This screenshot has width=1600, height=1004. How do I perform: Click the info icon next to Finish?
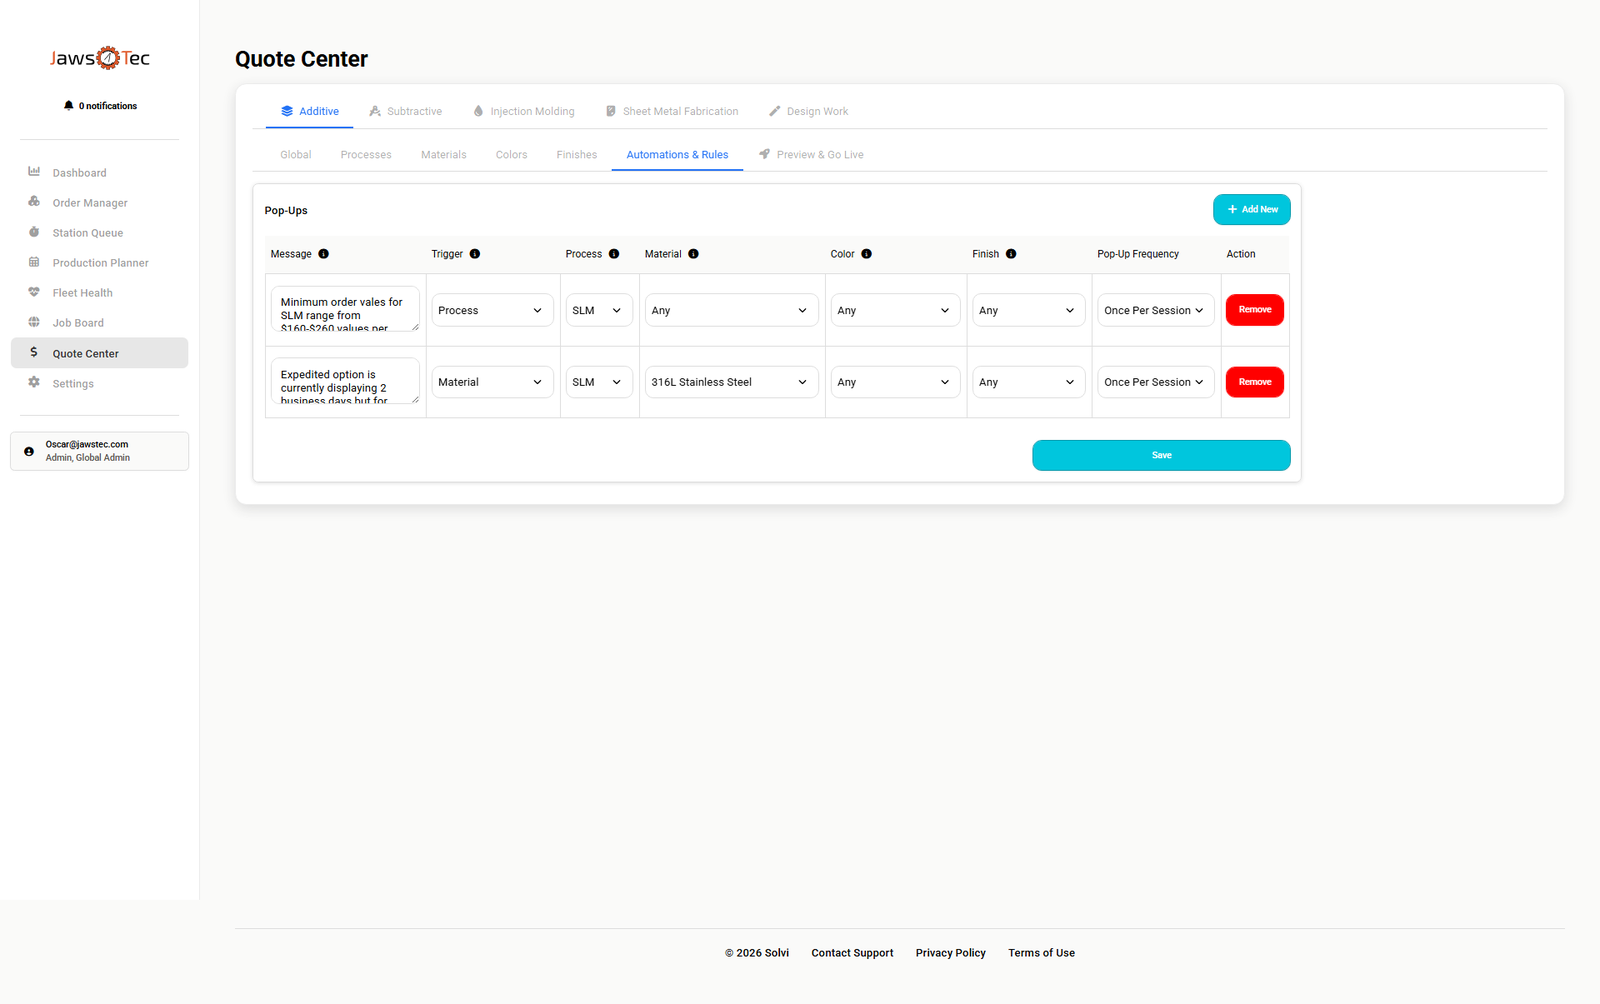[x=1011, y=254]
